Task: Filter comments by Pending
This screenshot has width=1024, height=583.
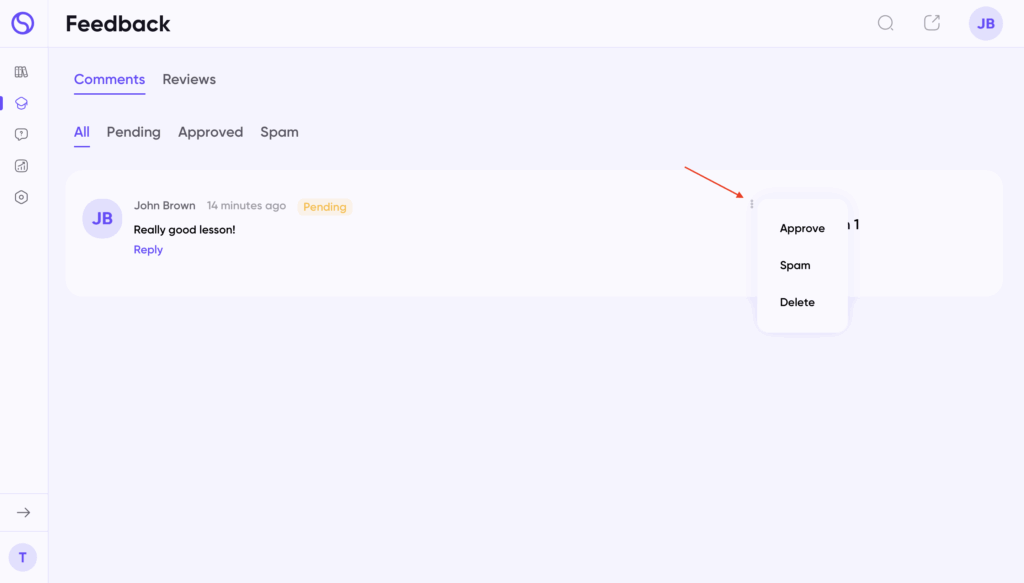Action: click(133, 132)
